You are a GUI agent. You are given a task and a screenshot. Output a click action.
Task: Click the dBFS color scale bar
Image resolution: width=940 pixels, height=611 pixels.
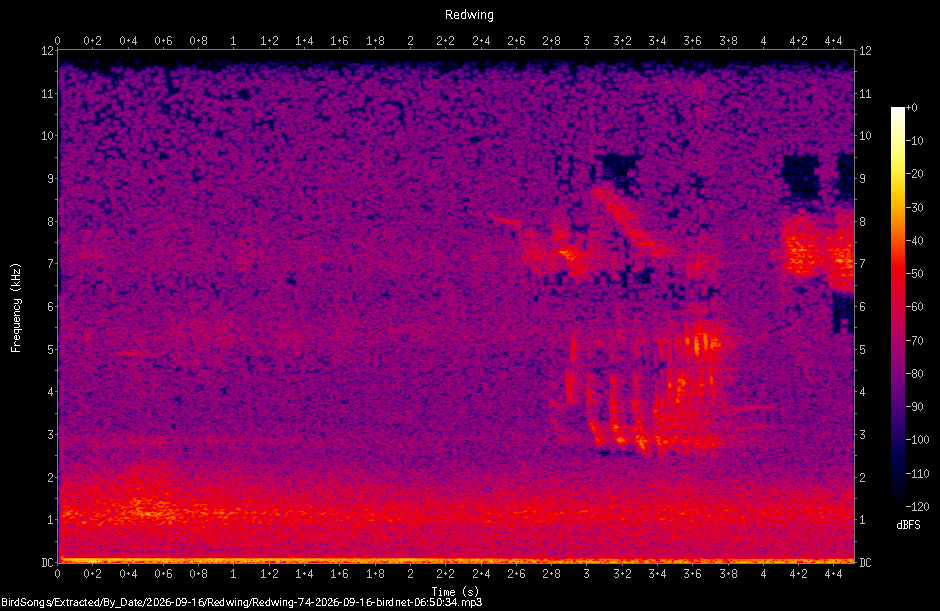pyautogui.click(x=897, y=306)
